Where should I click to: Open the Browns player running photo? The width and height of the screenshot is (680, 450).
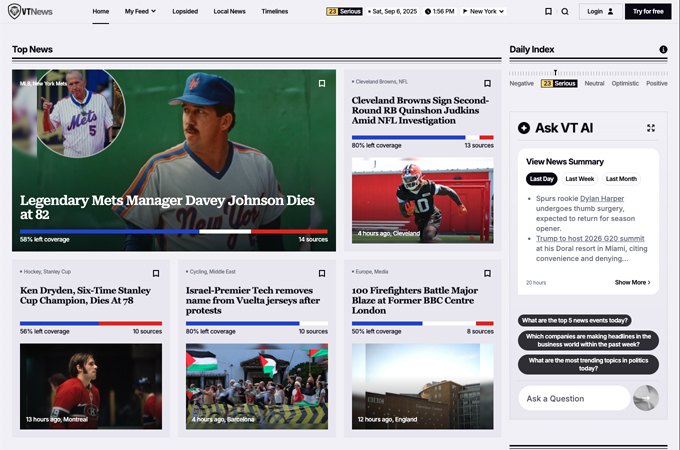coord(422,200)
